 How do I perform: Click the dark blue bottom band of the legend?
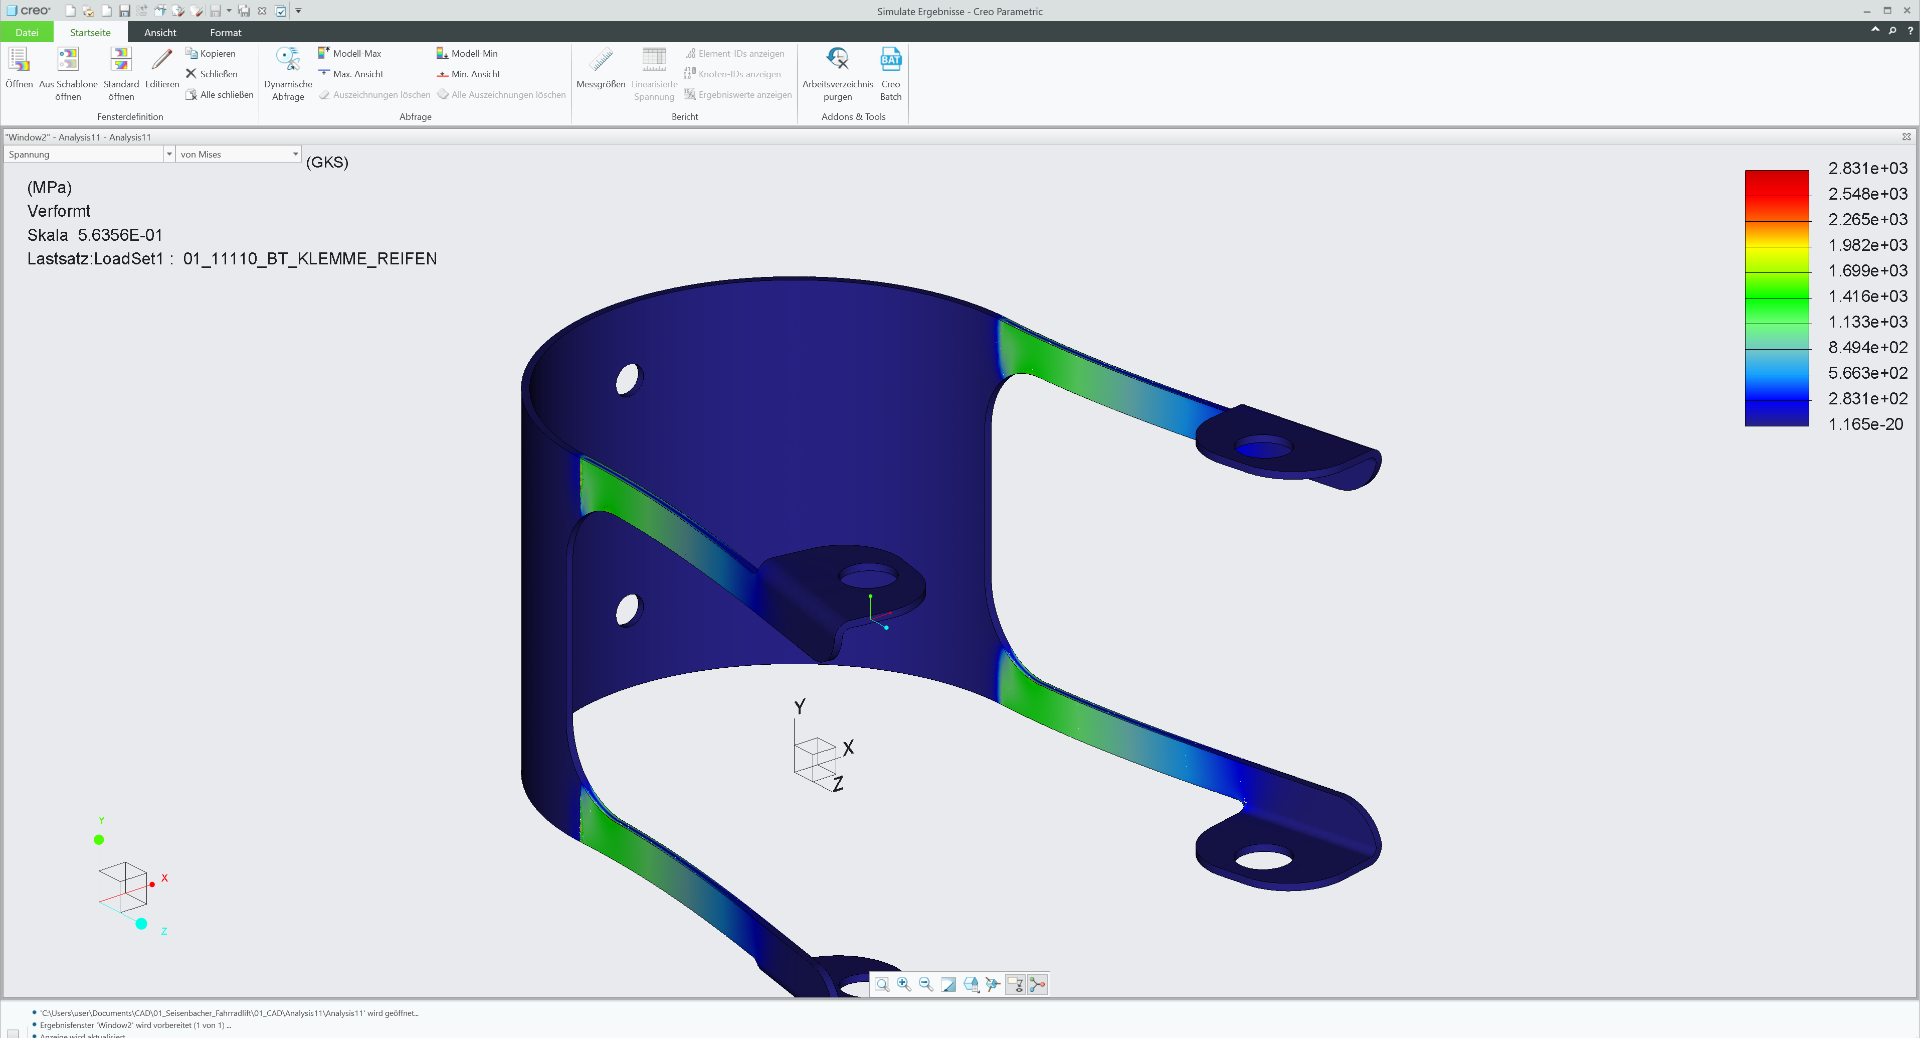click(x=1777, y=413)
